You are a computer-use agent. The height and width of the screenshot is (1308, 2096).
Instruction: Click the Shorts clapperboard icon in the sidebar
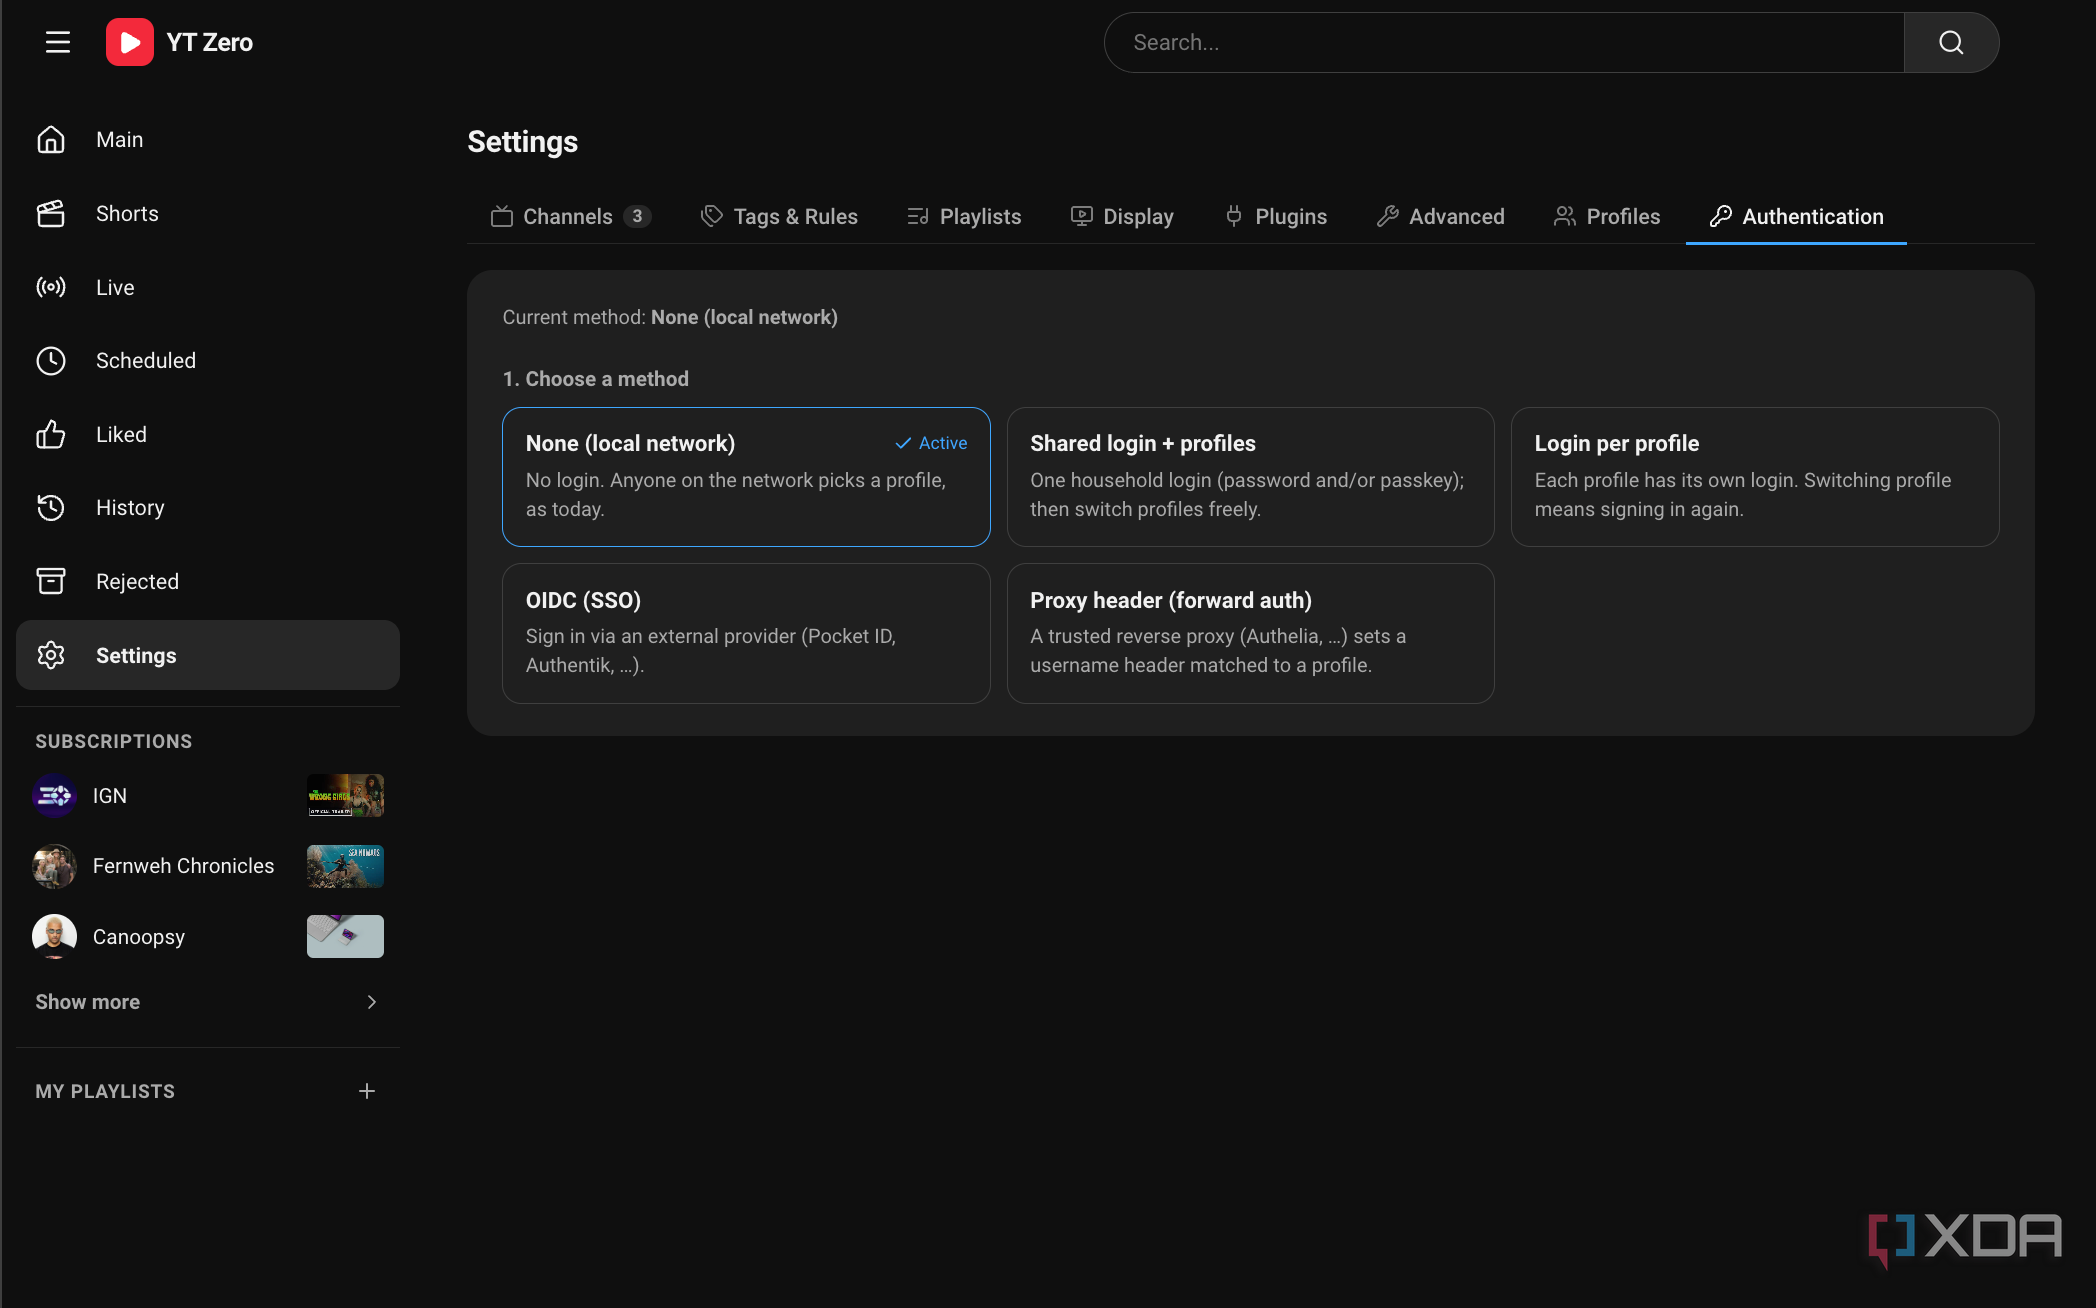51,214
